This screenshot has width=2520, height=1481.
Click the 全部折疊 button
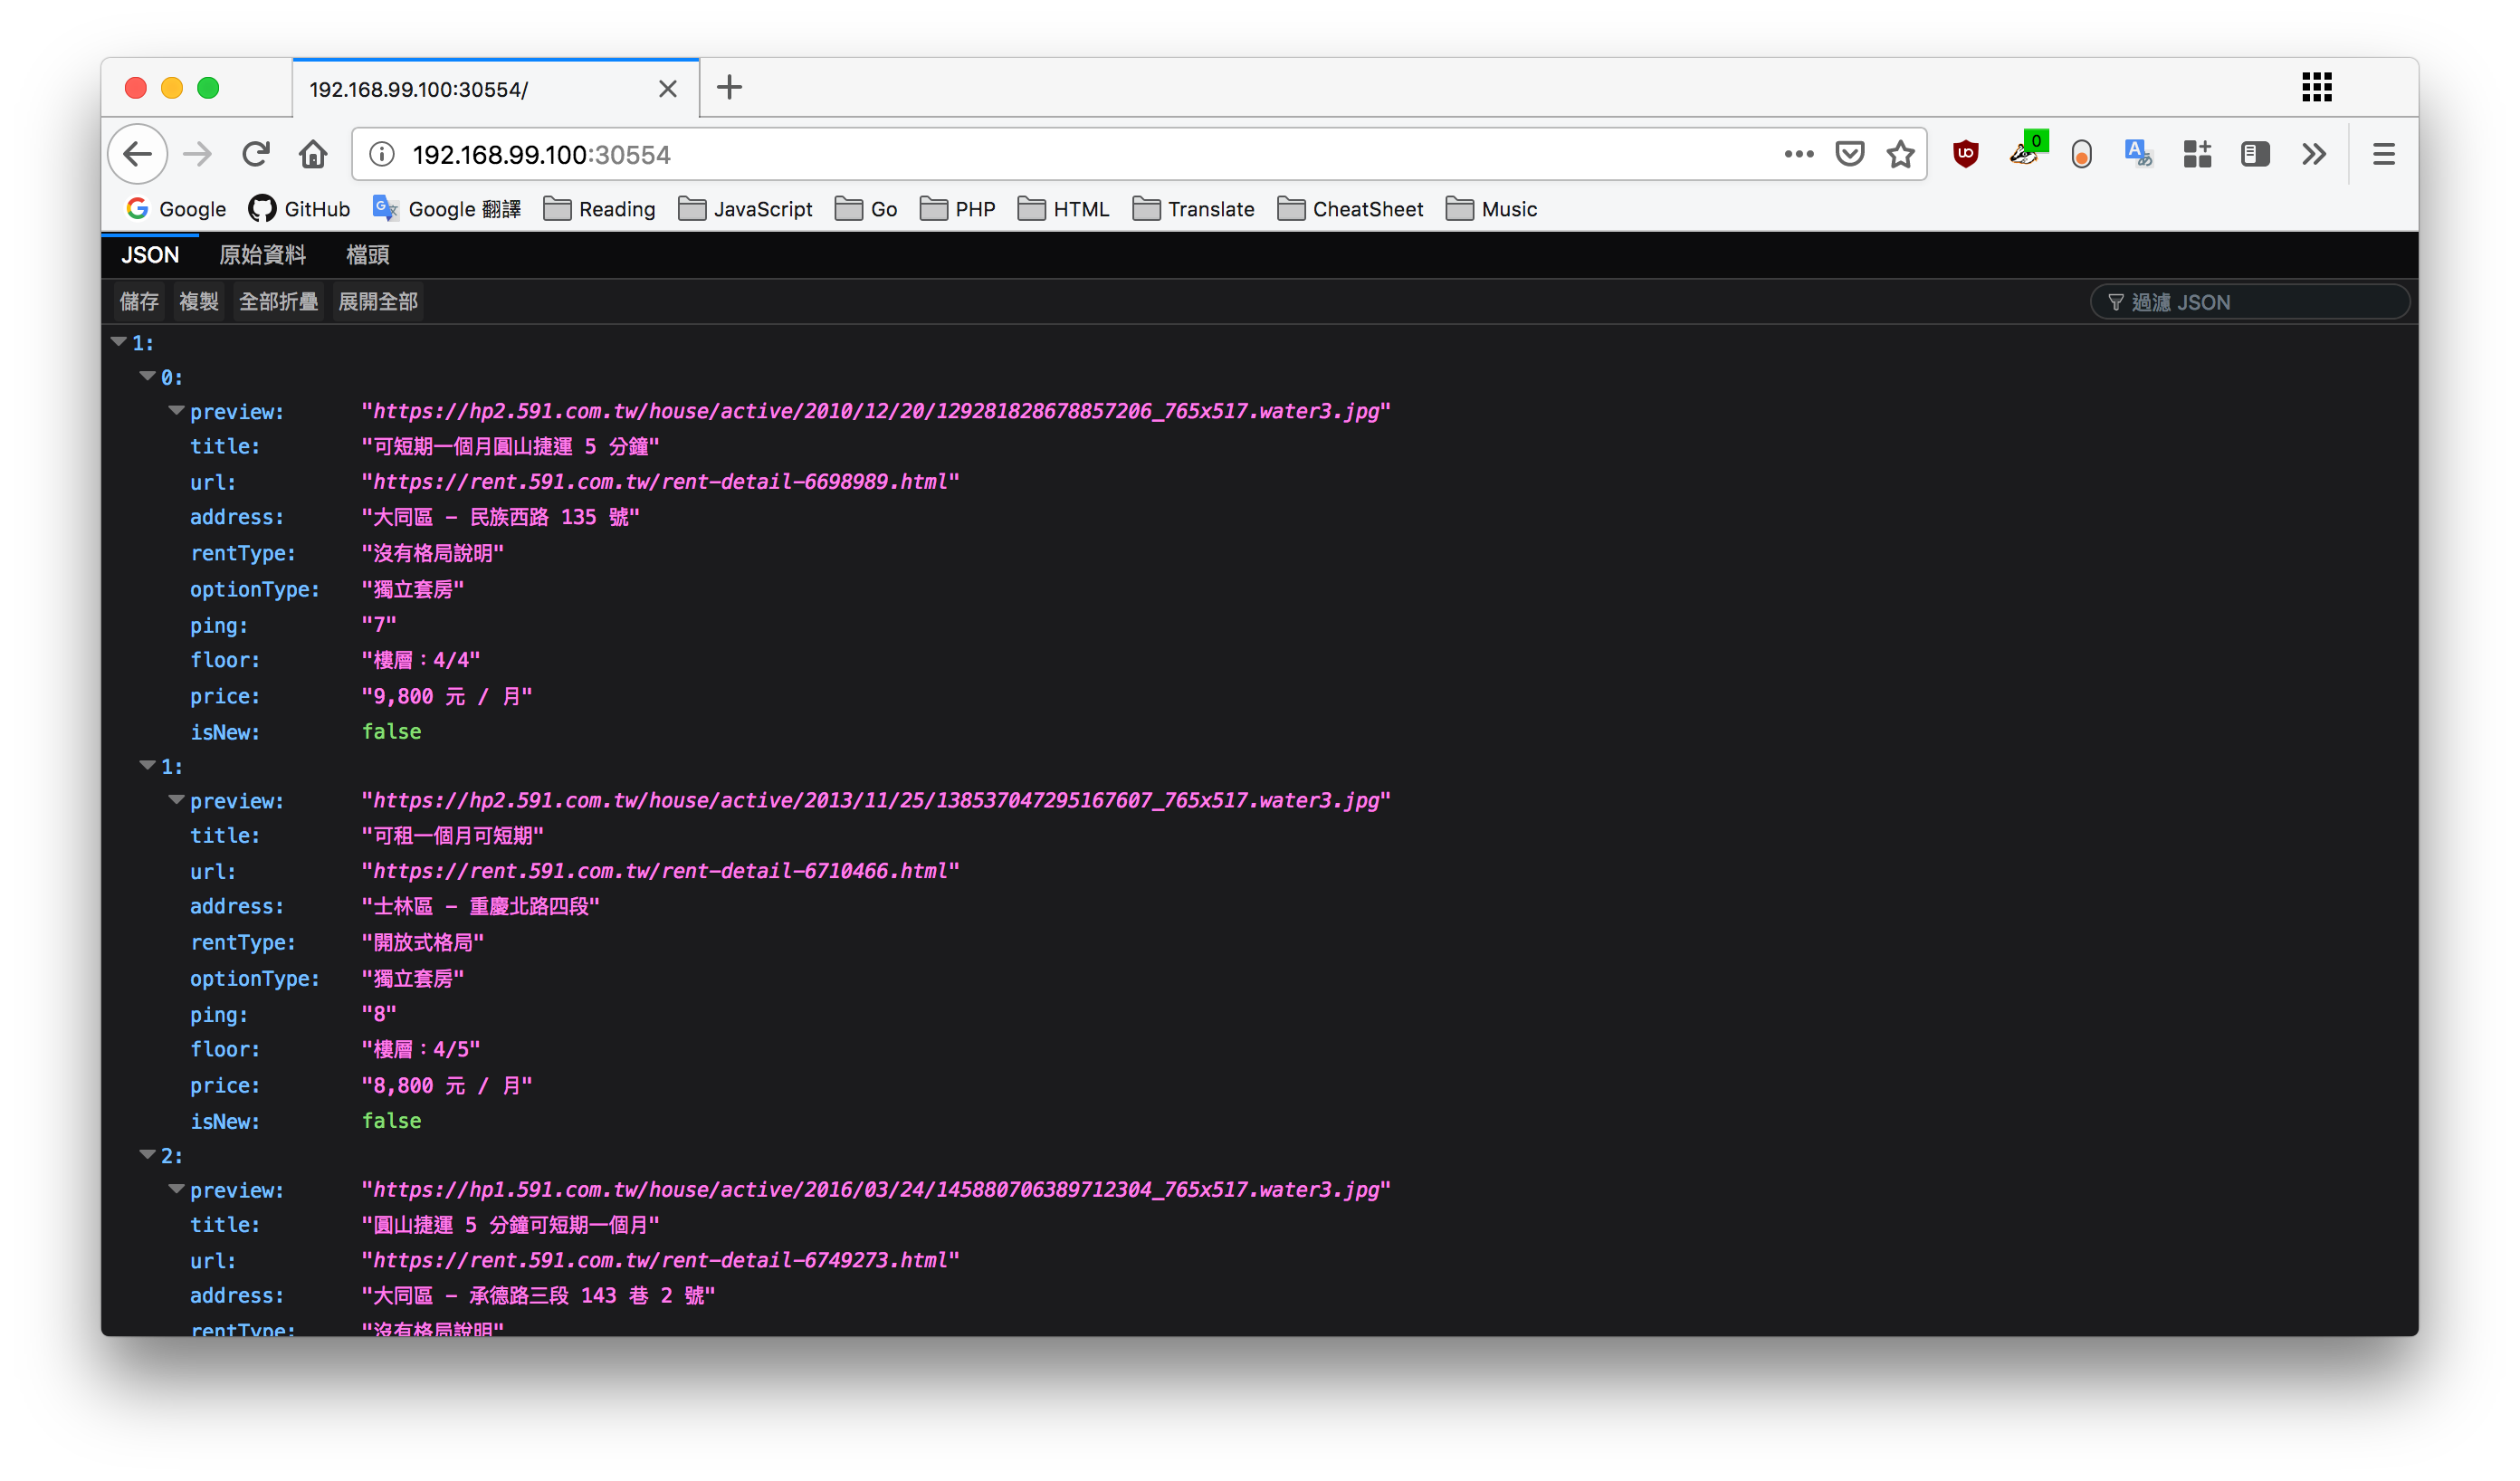[279, 302]
